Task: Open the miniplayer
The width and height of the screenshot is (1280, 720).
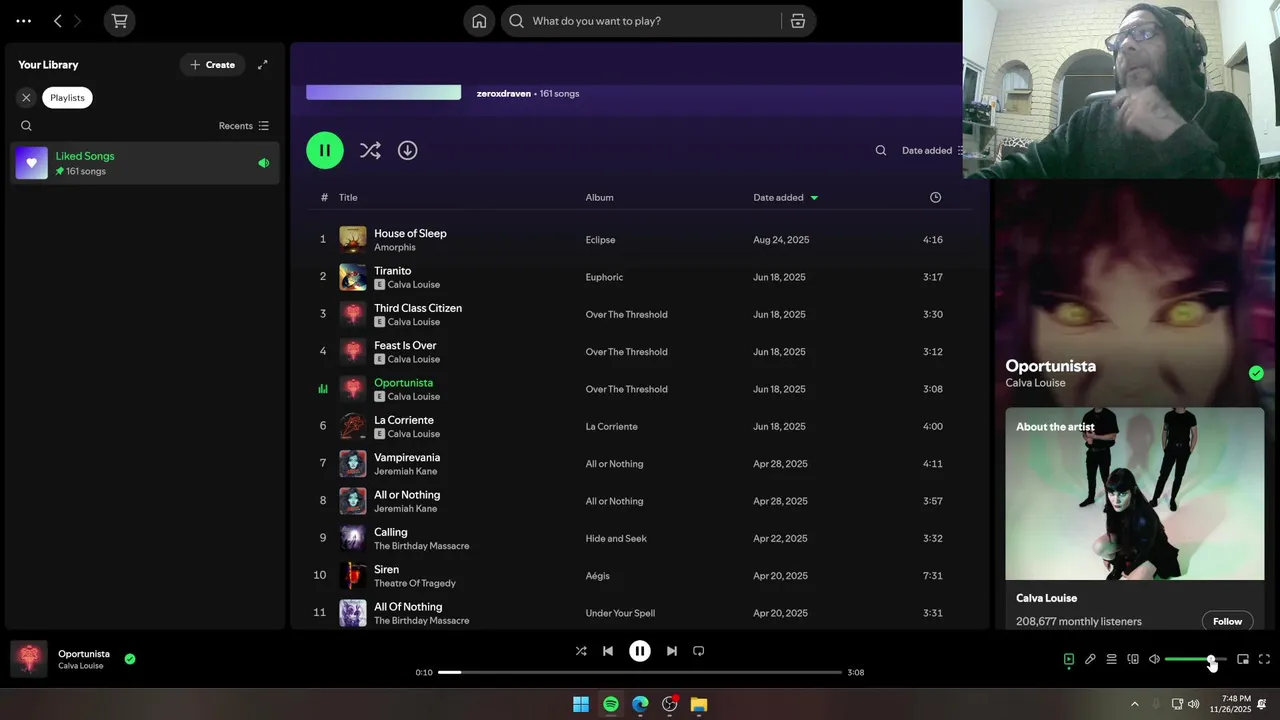Action: (x=1243, y=659)
